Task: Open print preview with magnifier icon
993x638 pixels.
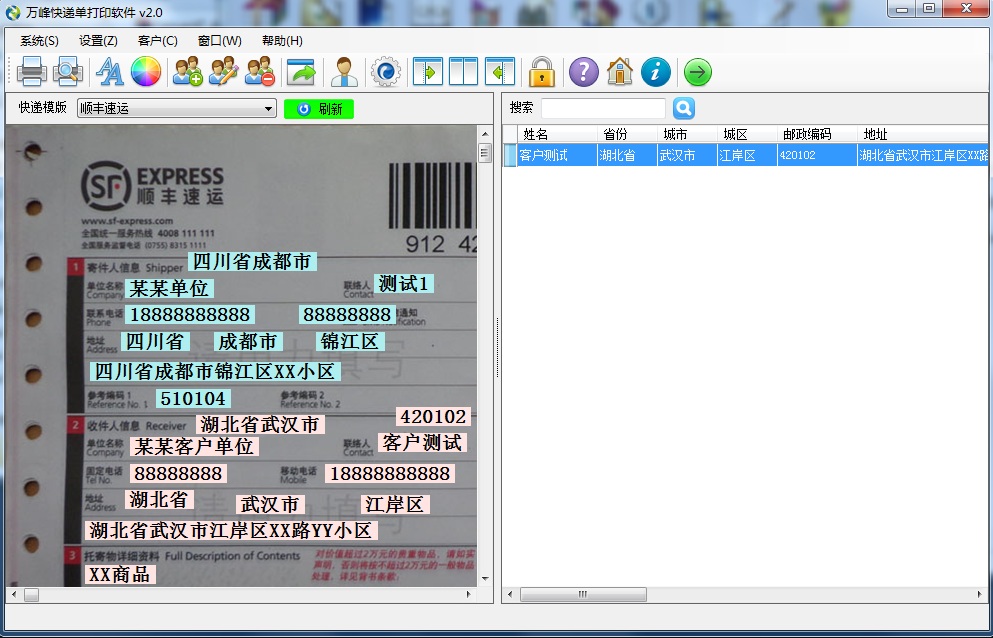Action: (67, 72)
